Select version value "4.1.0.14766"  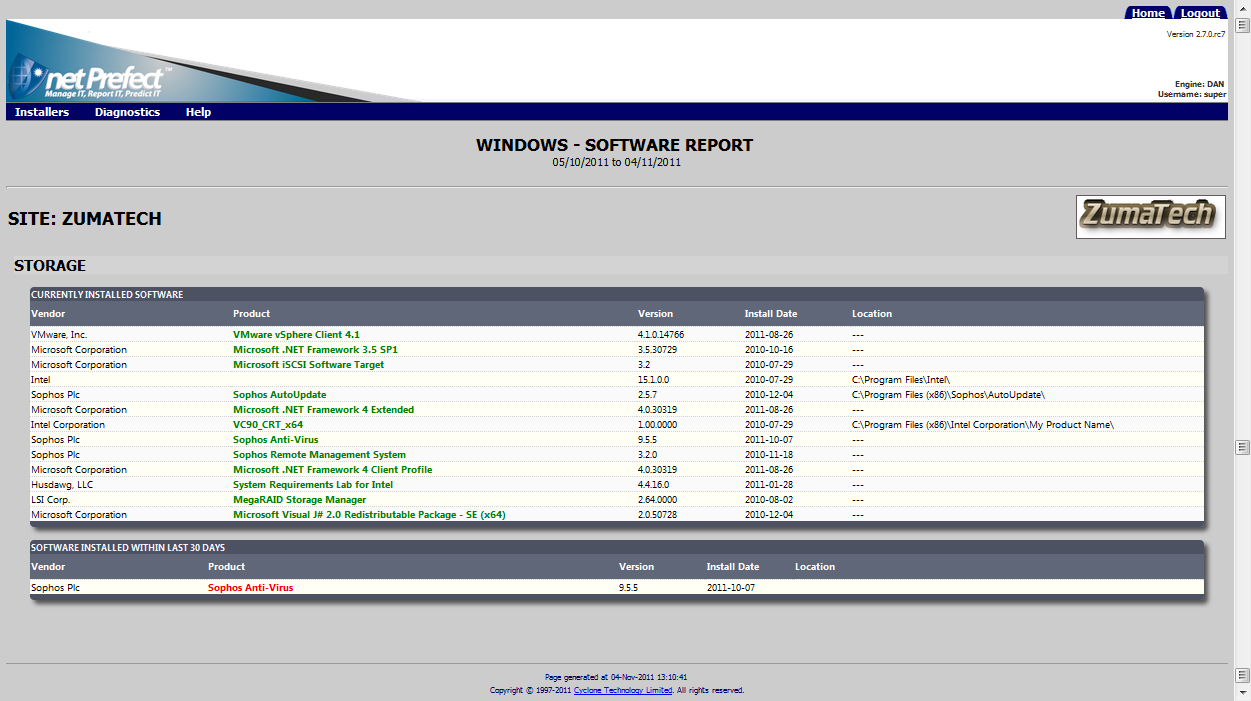(x=661, y=334)
